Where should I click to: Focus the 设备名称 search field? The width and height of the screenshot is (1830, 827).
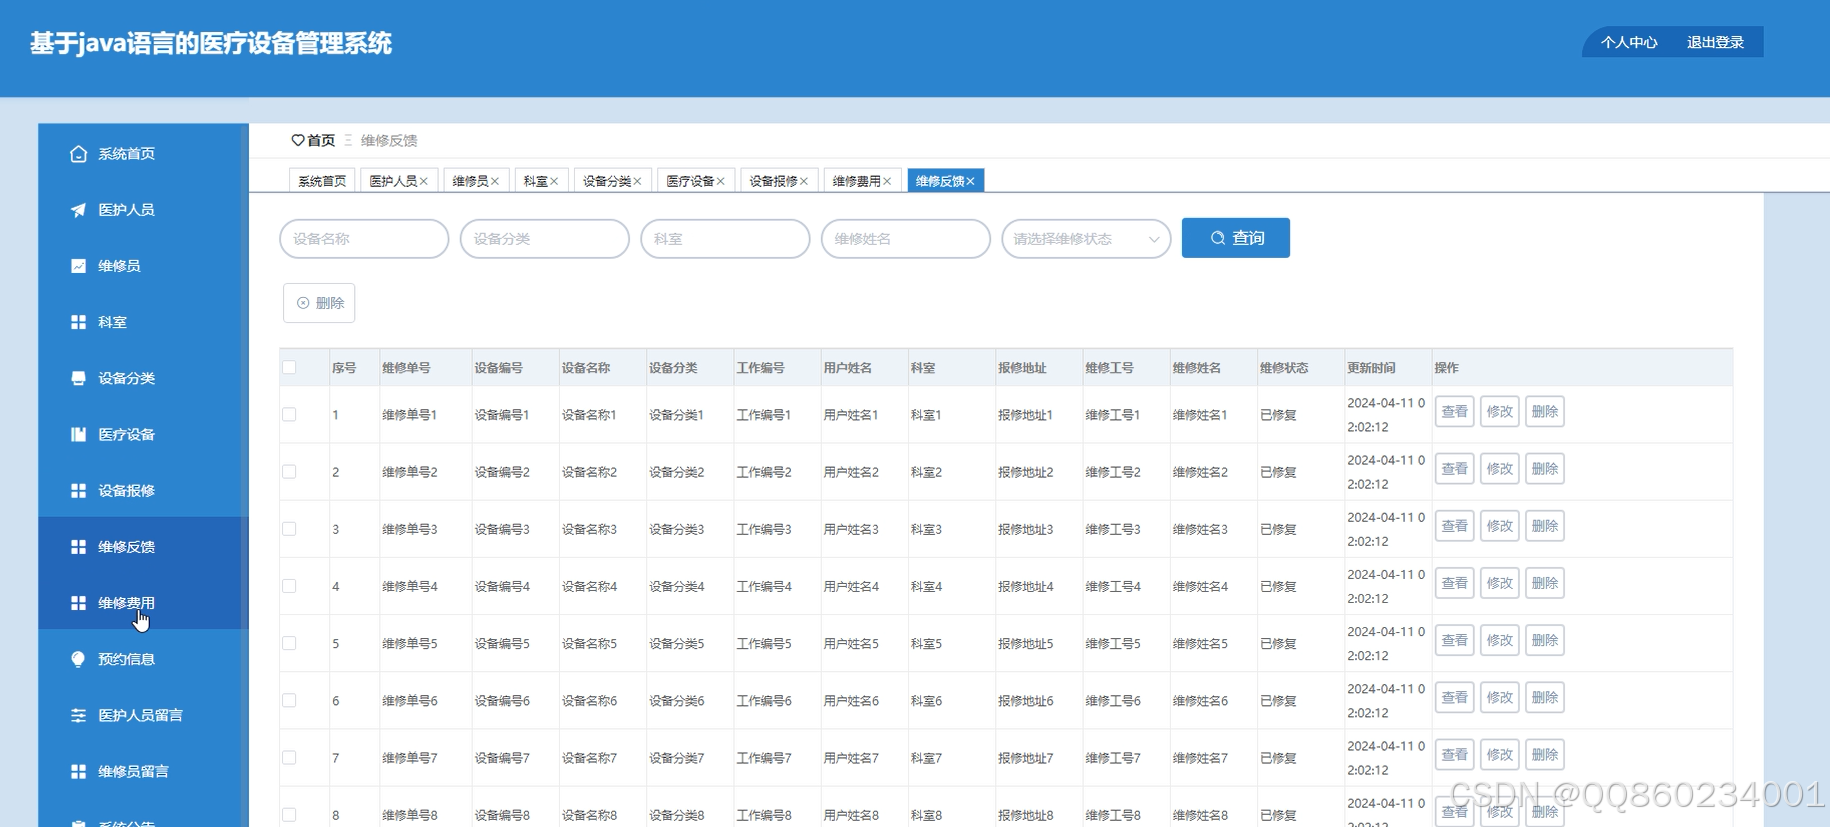(364, 239)
